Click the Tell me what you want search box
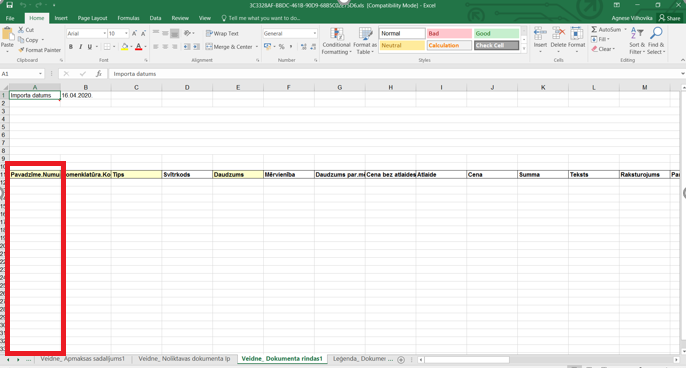 click(x=261, y=18)
